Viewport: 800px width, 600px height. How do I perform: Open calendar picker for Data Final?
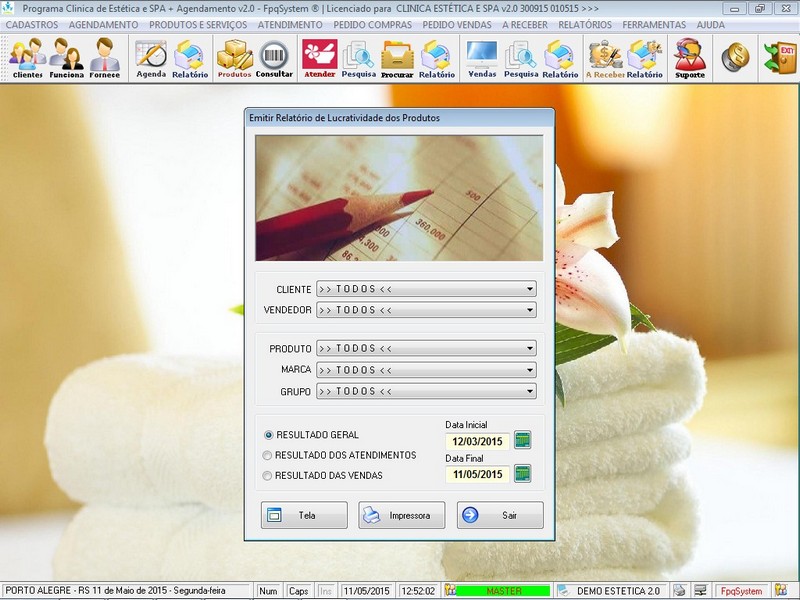click(x=522, y=473)
